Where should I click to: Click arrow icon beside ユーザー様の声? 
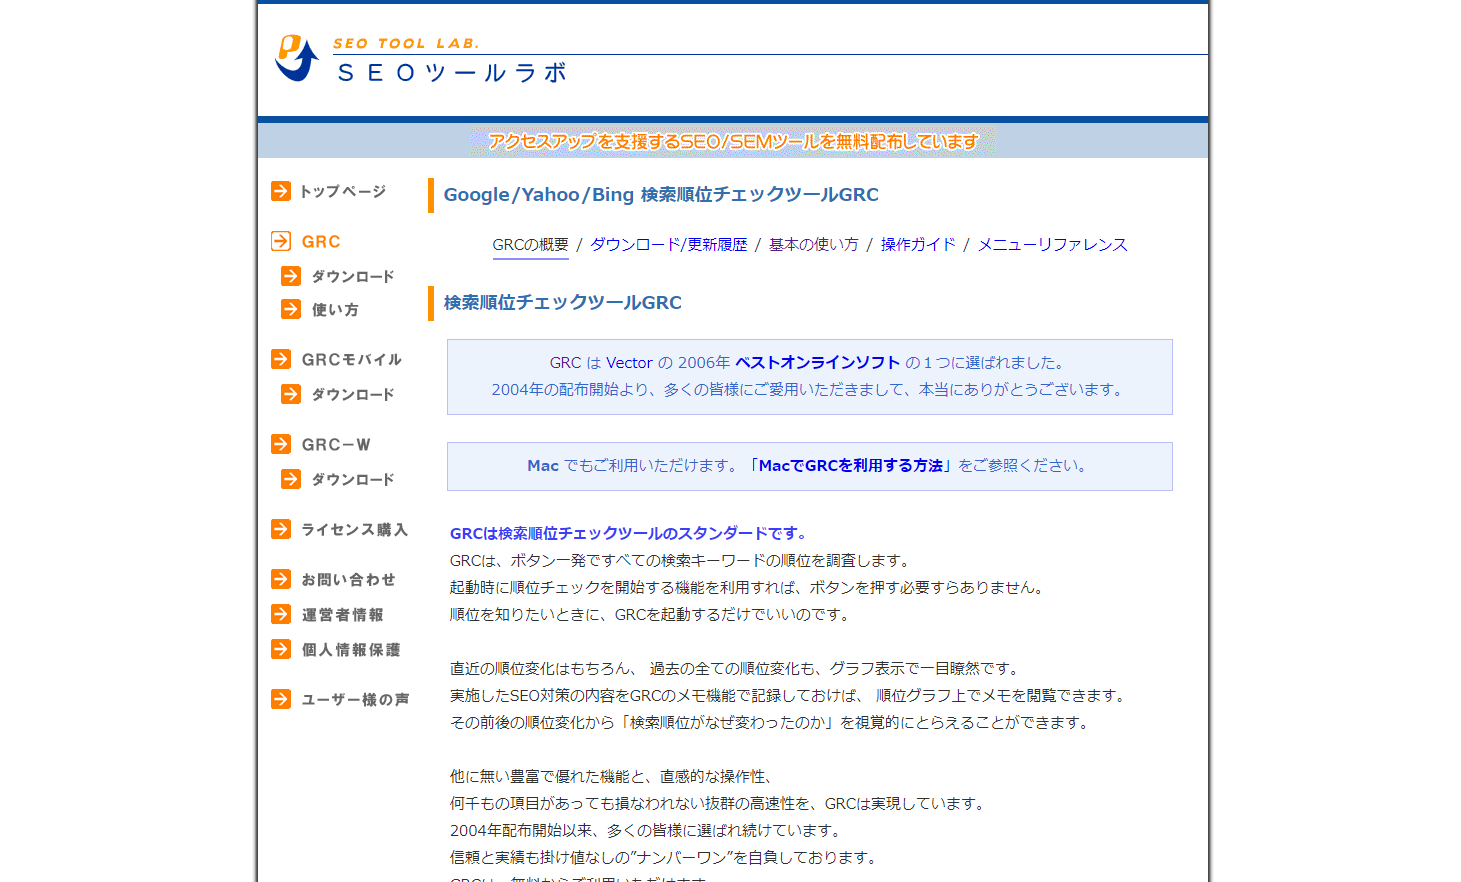pyautogui.click(x=281, y=699)
